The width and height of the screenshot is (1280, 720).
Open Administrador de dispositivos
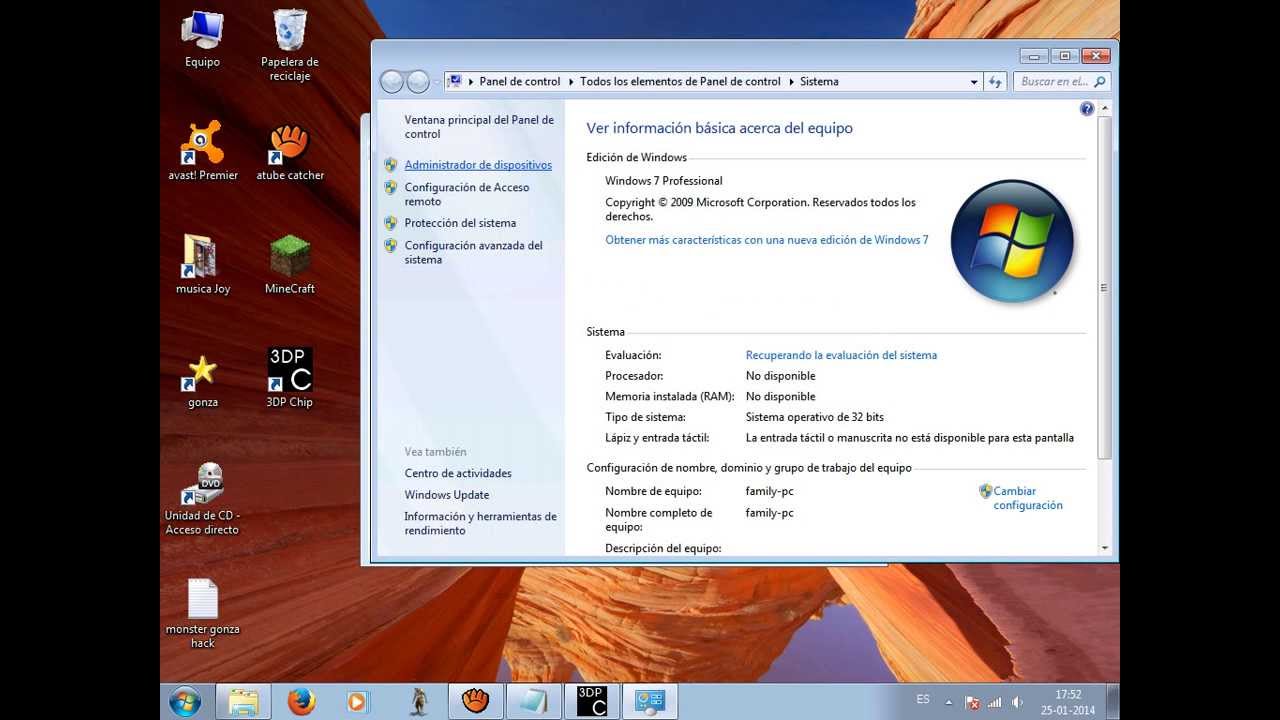(478, 165)
